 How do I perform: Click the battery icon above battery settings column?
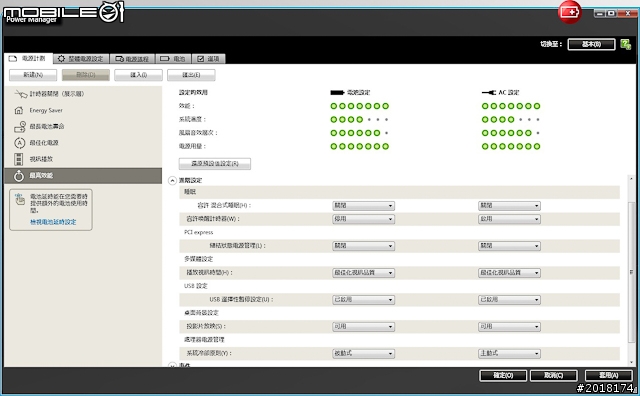tap(337, 93)
